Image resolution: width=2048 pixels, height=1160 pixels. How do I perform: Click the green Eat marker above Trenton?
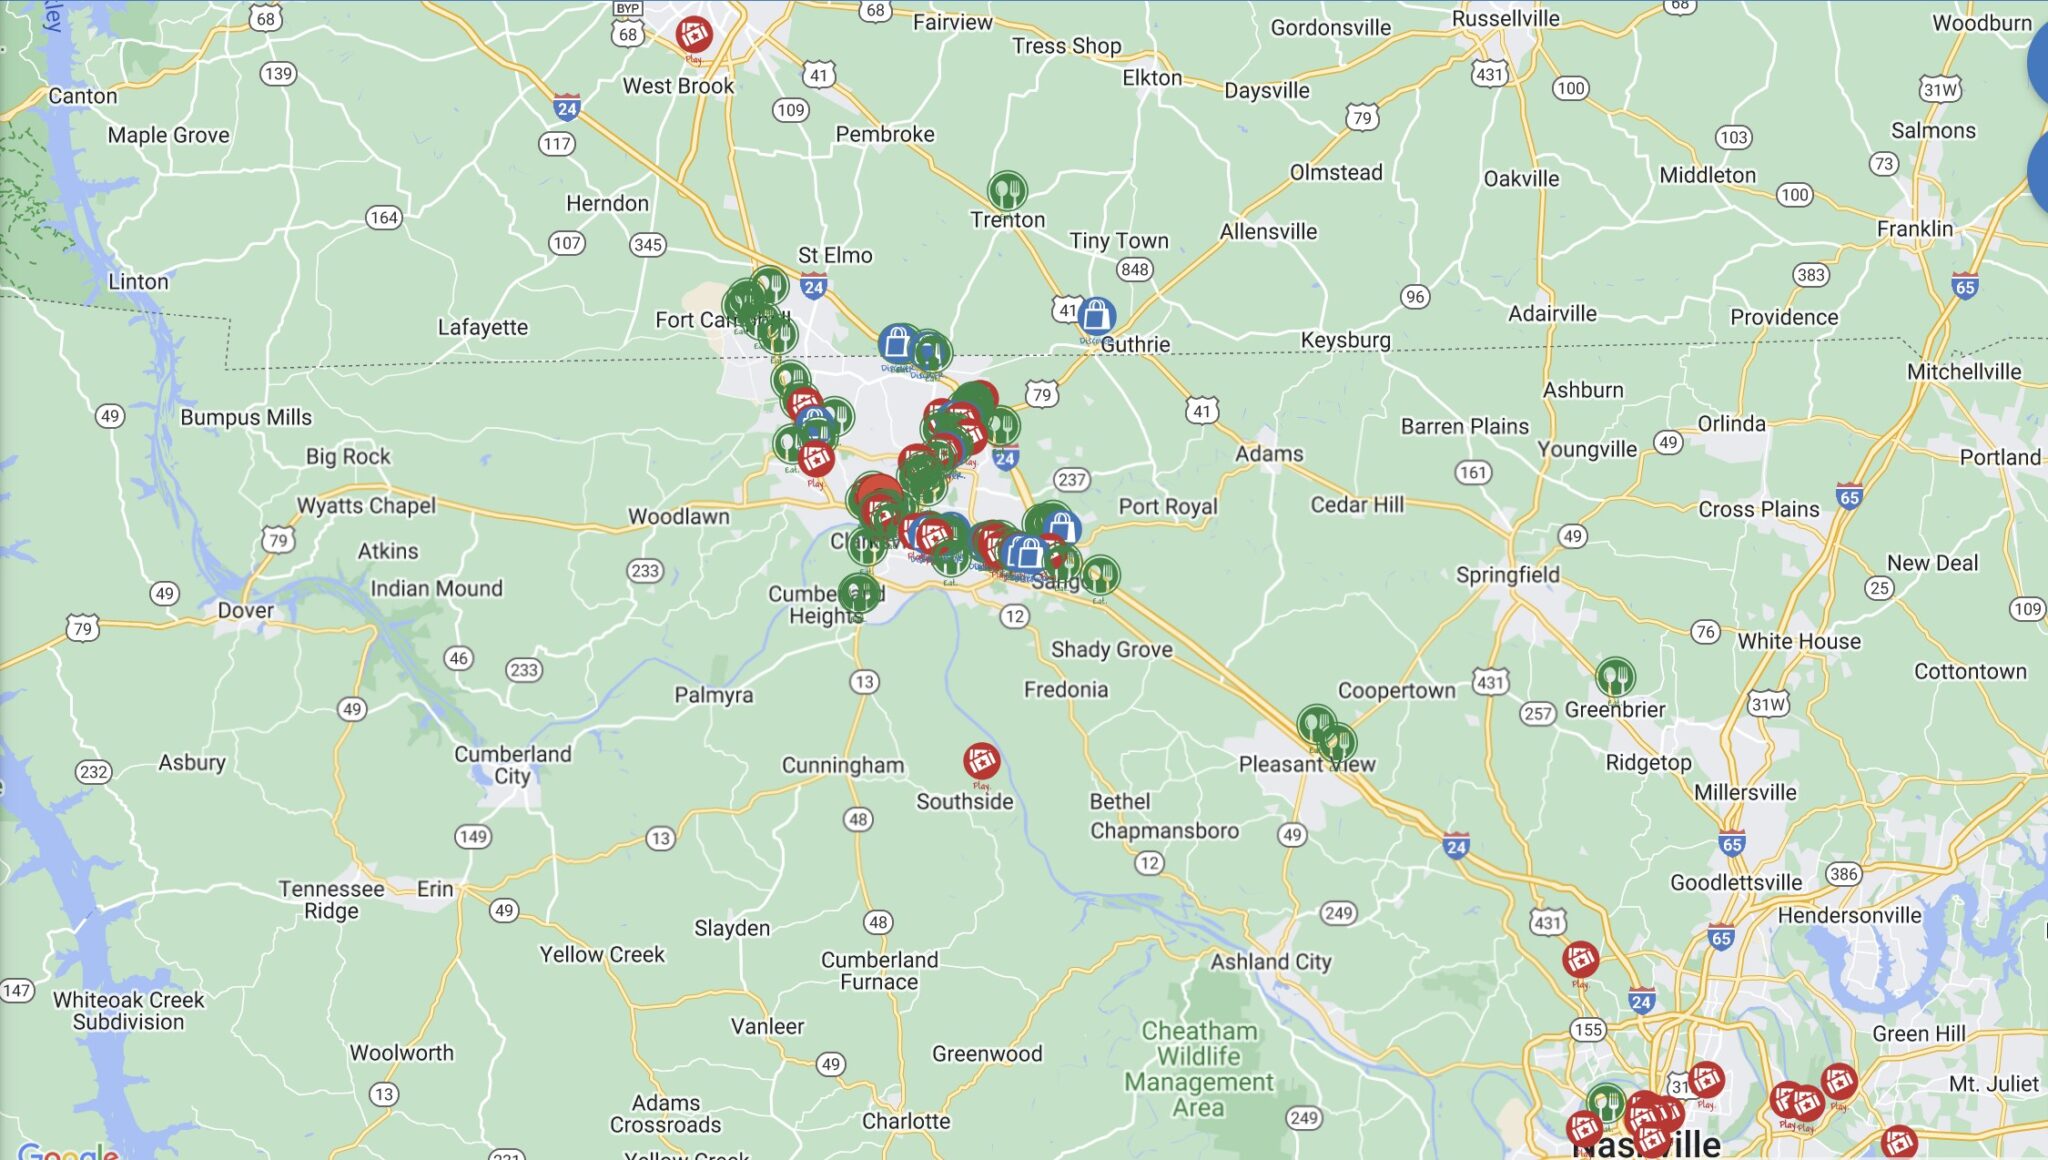click(1007, 190)
